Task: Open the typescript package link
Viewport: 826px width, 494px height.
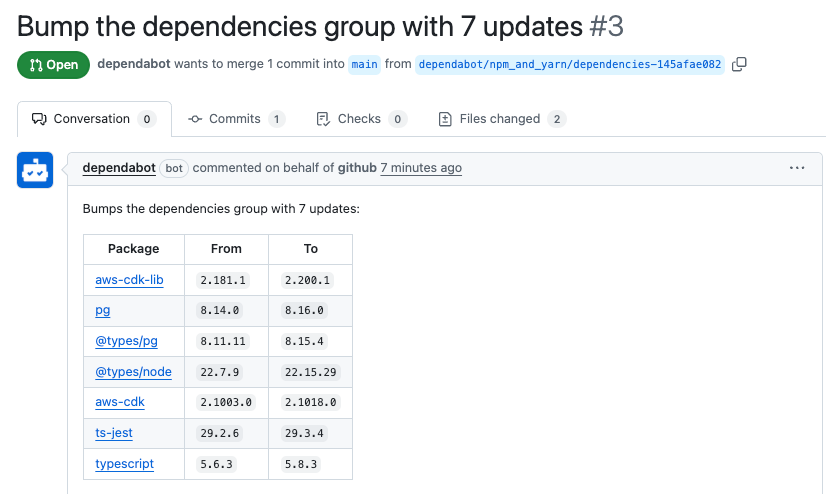Action: click(x=124, y=464)
